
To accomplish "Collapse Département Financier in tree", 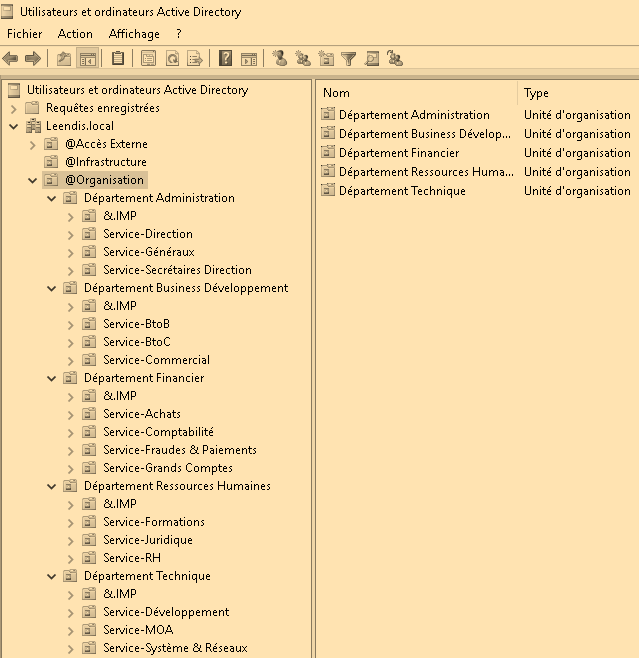I will click(52, 379).
